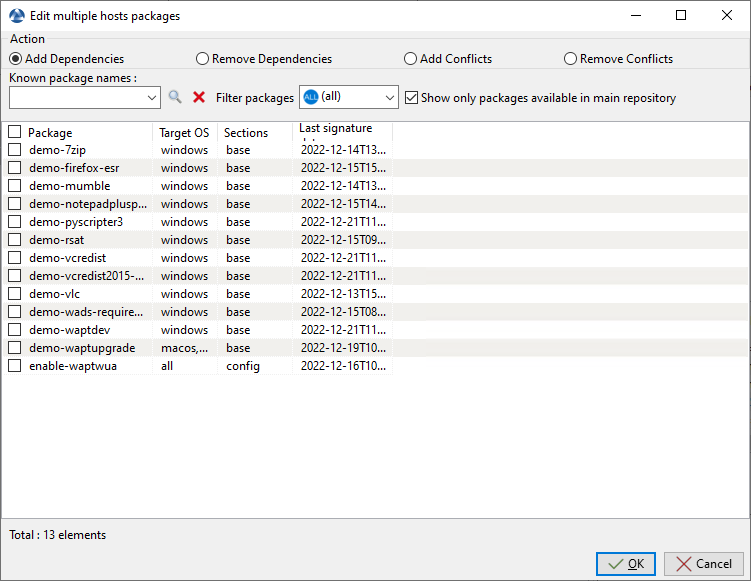The width and height of the screenshot is (751, 581).
Task: Maximize the Edit multiple hosts packages window
Action: 680,16
